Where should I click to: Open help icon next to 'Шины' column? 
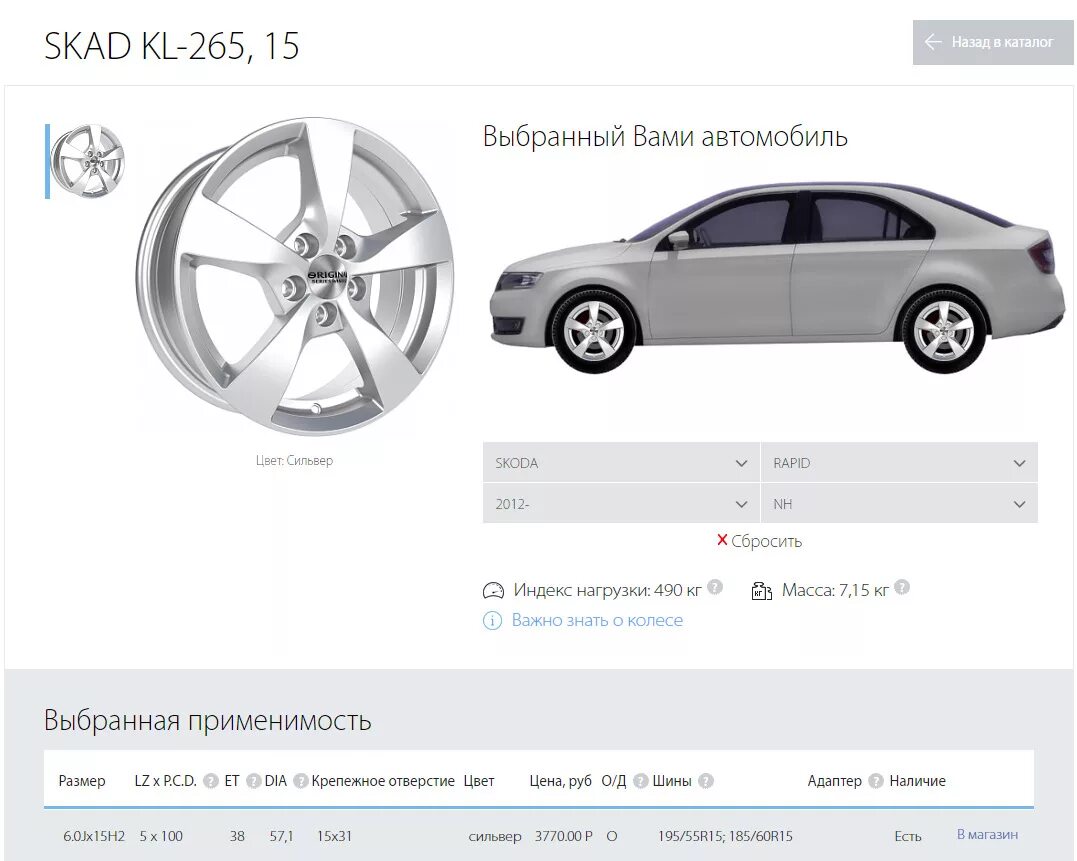coord(706,781)
